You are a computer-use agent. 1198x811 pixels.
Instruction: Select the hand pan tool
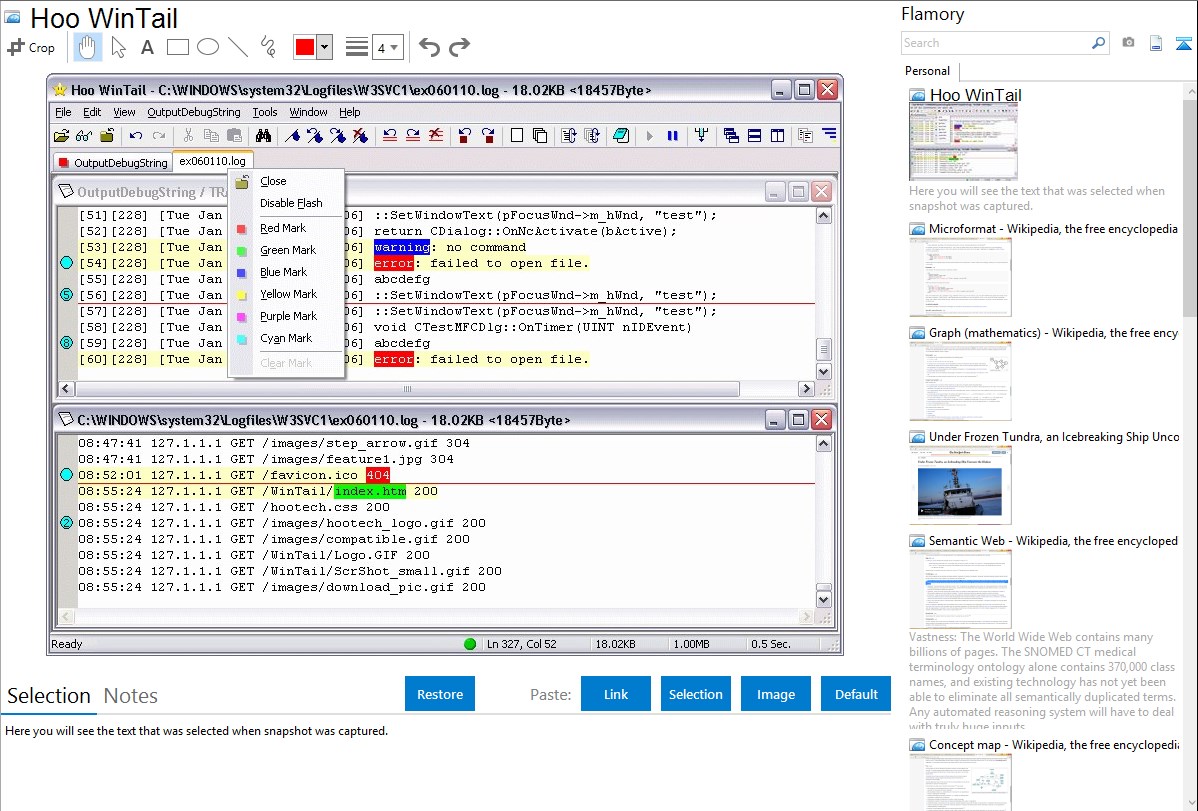(88, 47)
